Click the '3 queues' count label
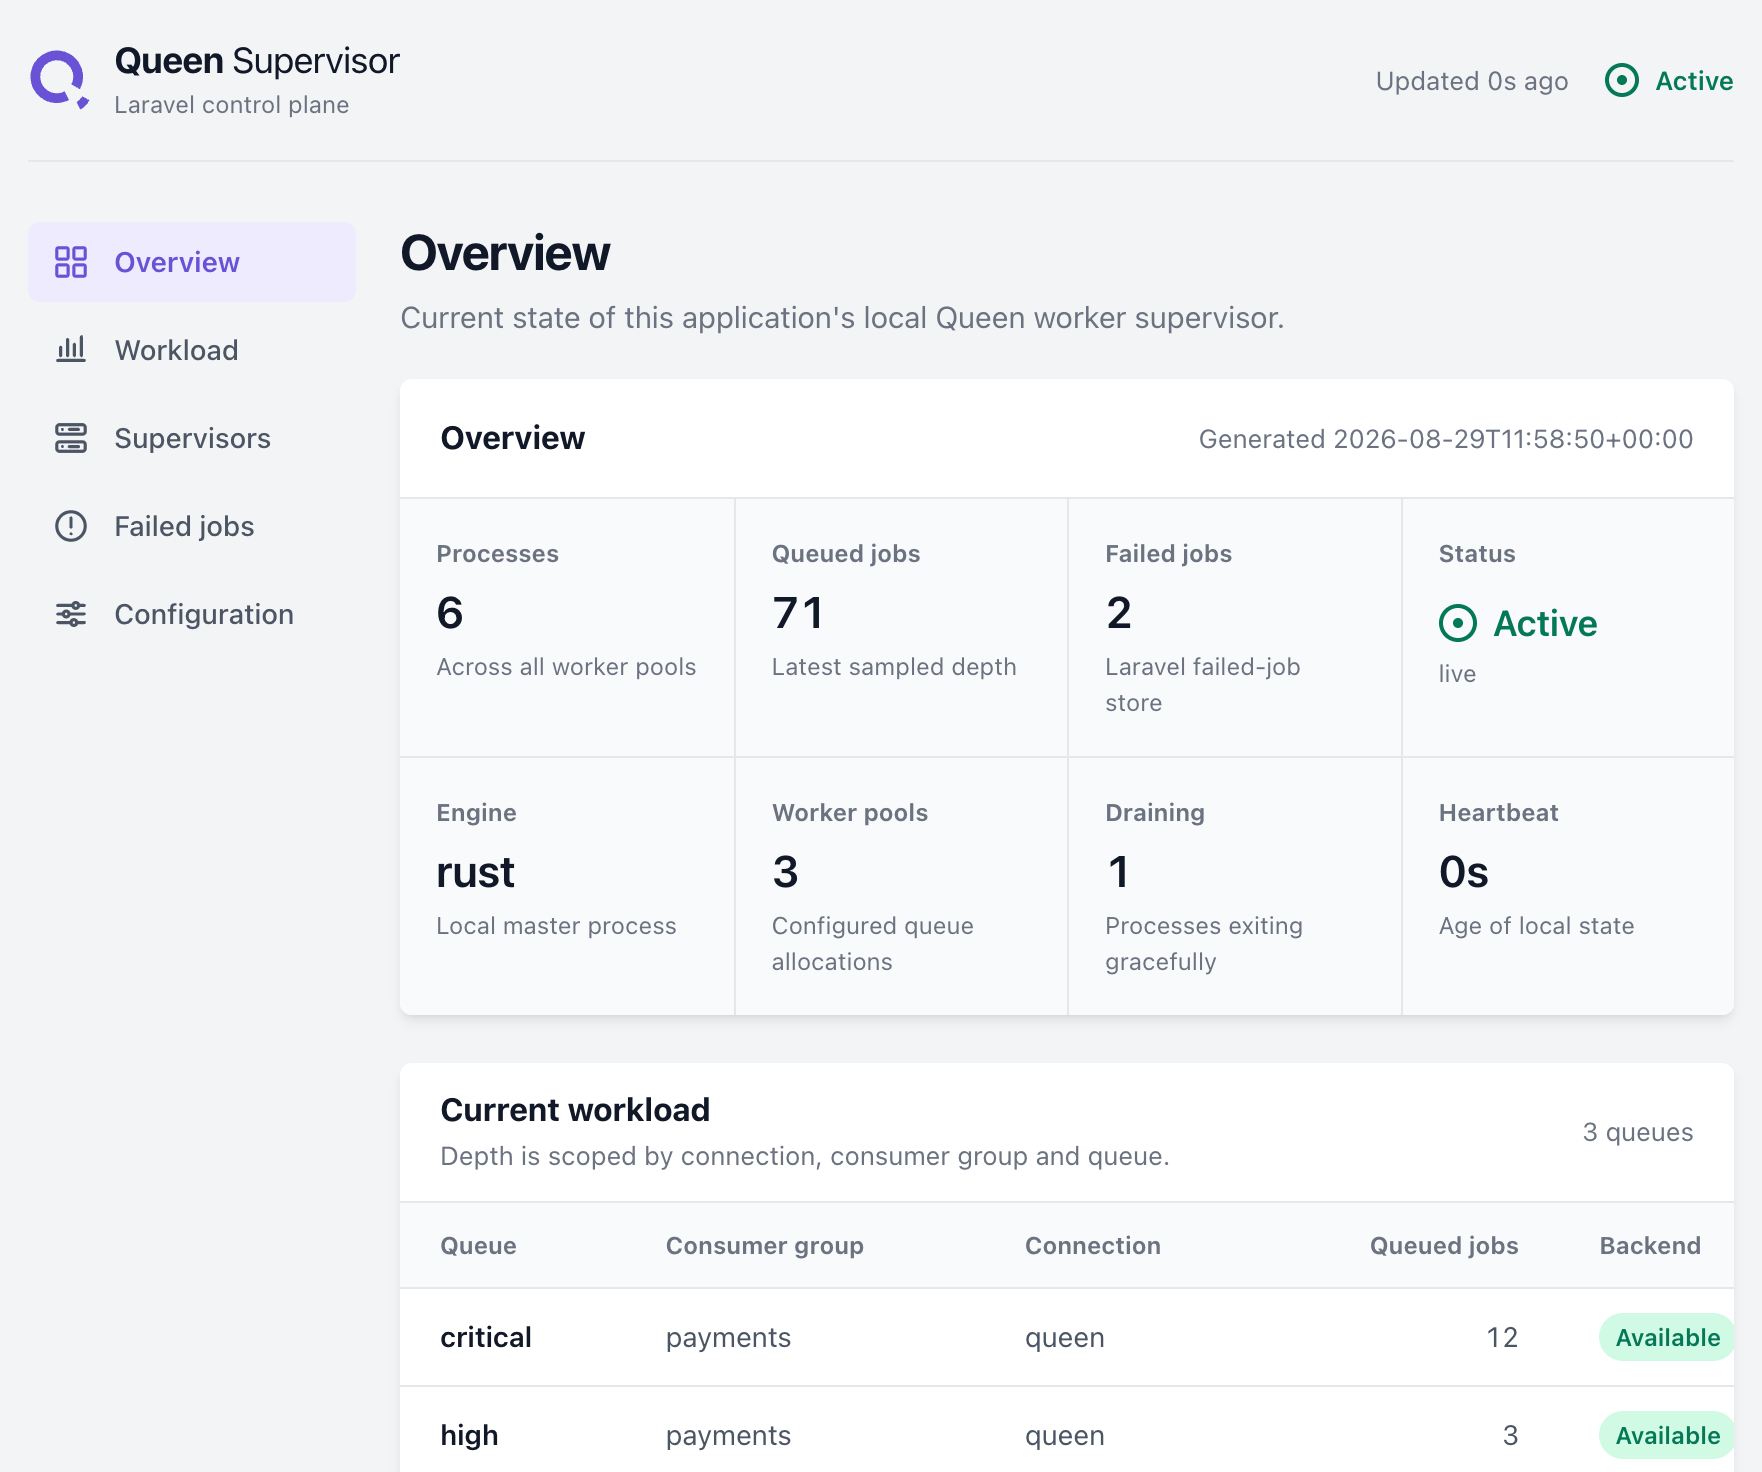Screen dimensions: 1762x1472 click(x=1638, y=1132)
